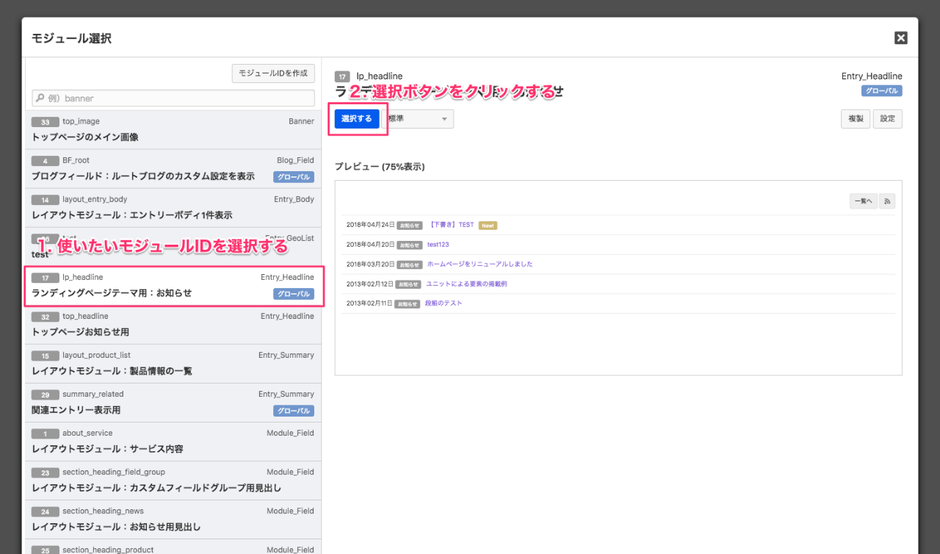Click the ID badge 4 for BF_root

[45, 160]
